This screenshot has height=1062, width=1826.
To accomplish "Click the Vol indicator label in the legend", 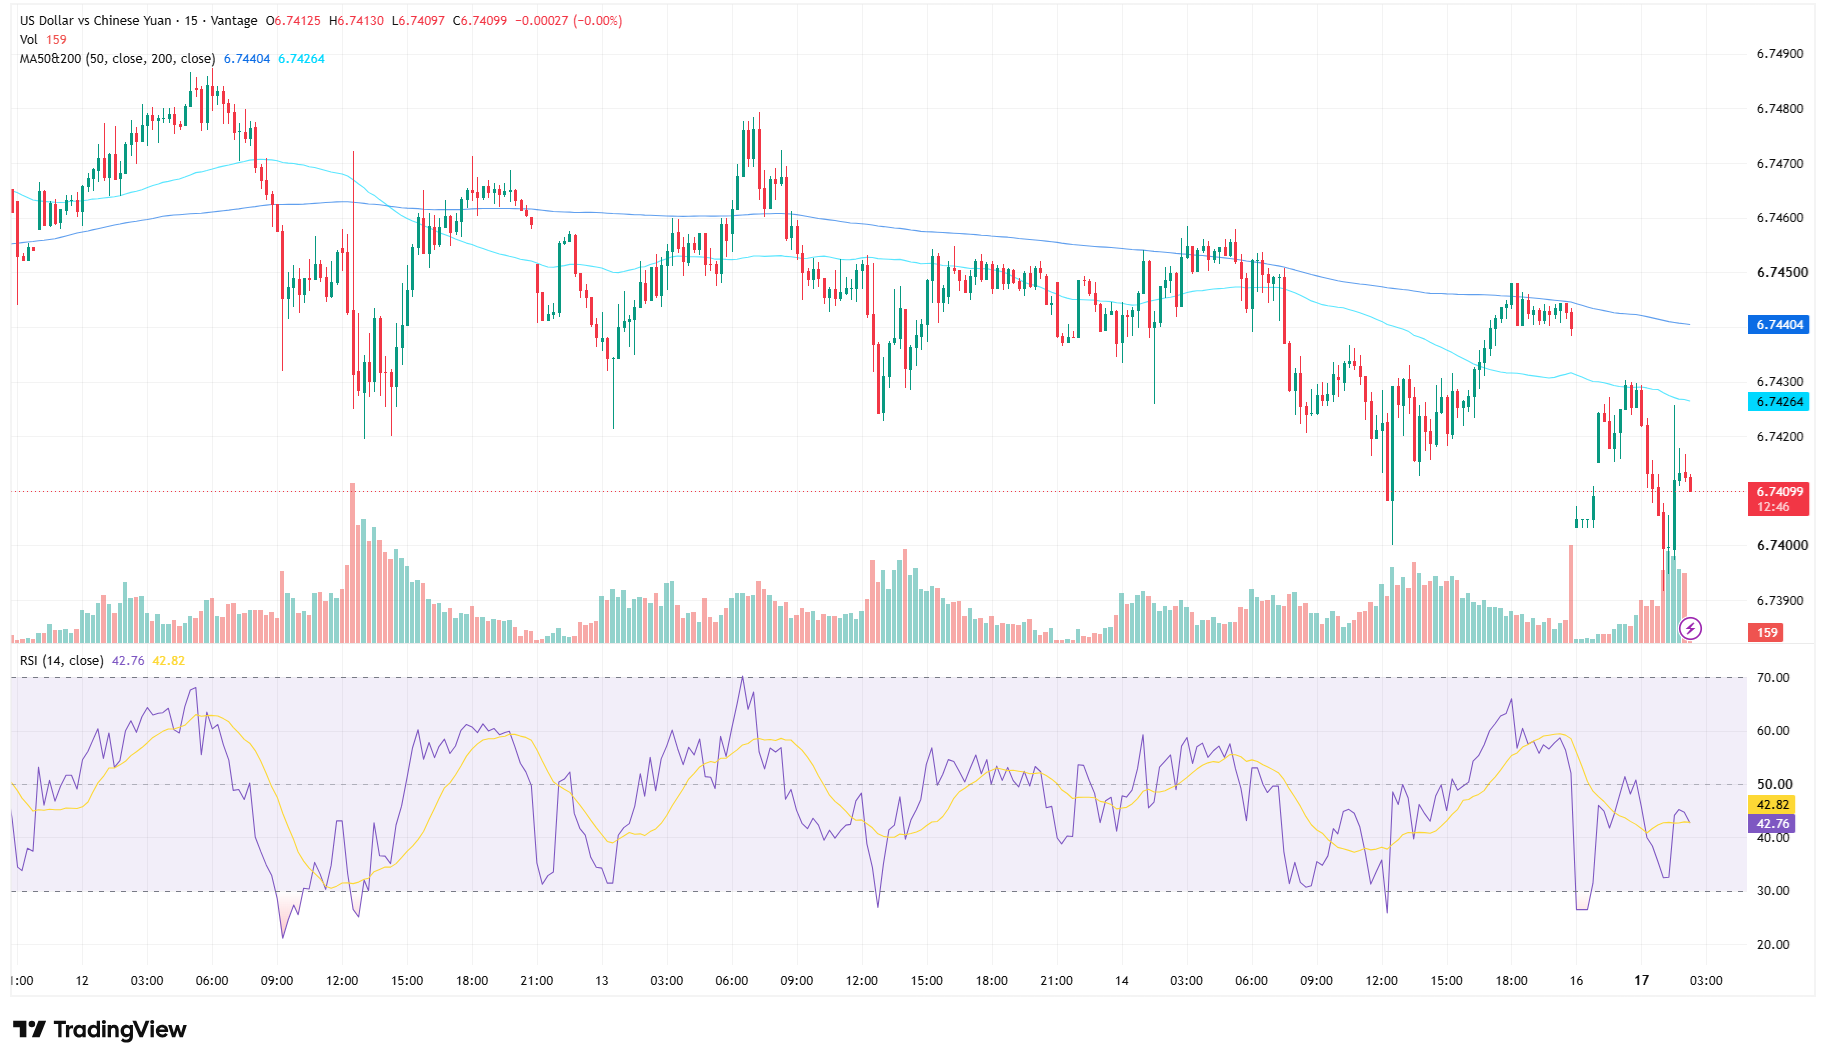I will point(28,40).
